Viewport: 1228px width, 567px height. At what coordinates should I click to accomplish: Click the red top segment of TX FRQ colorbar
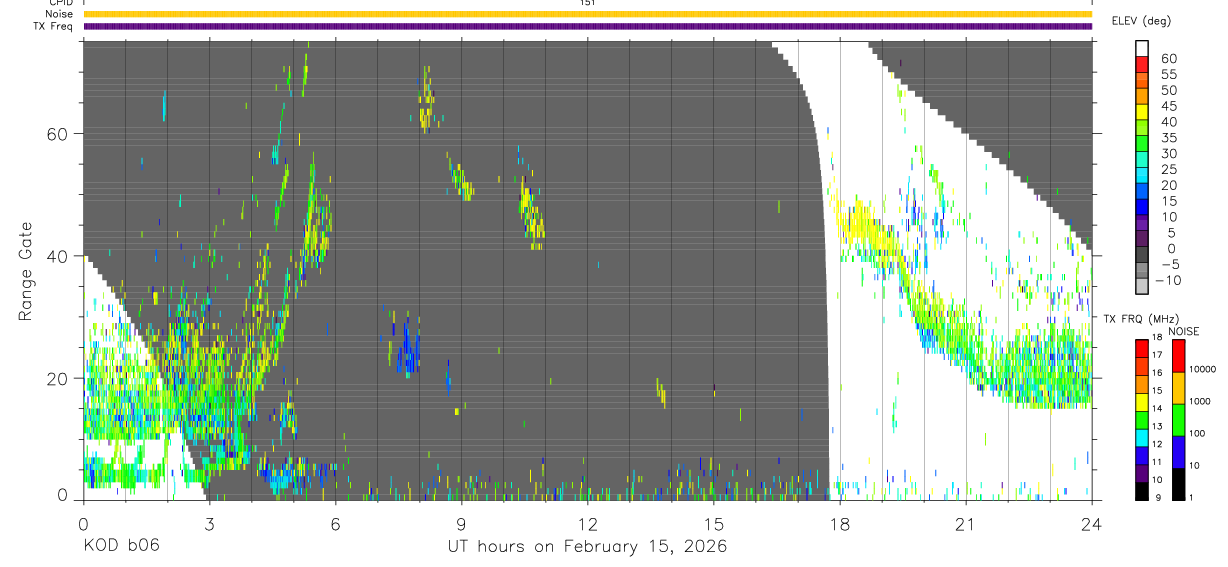point(1142,348)
